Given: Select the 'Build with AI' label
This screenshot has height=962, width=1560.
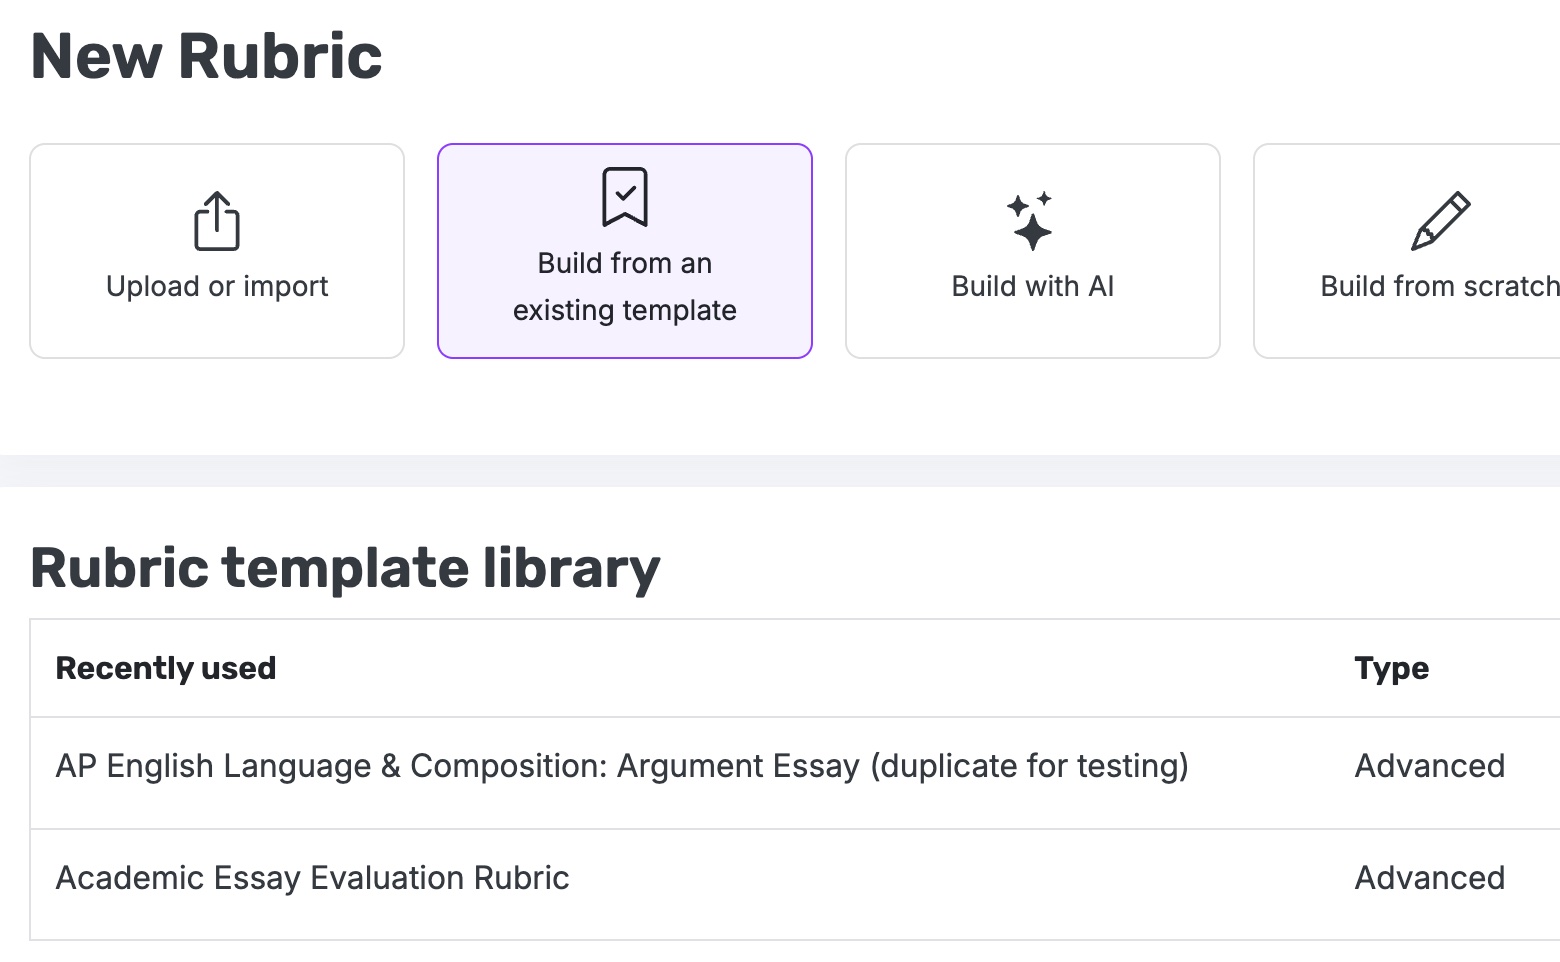Looking at the screenshot, I should 1033,287.
